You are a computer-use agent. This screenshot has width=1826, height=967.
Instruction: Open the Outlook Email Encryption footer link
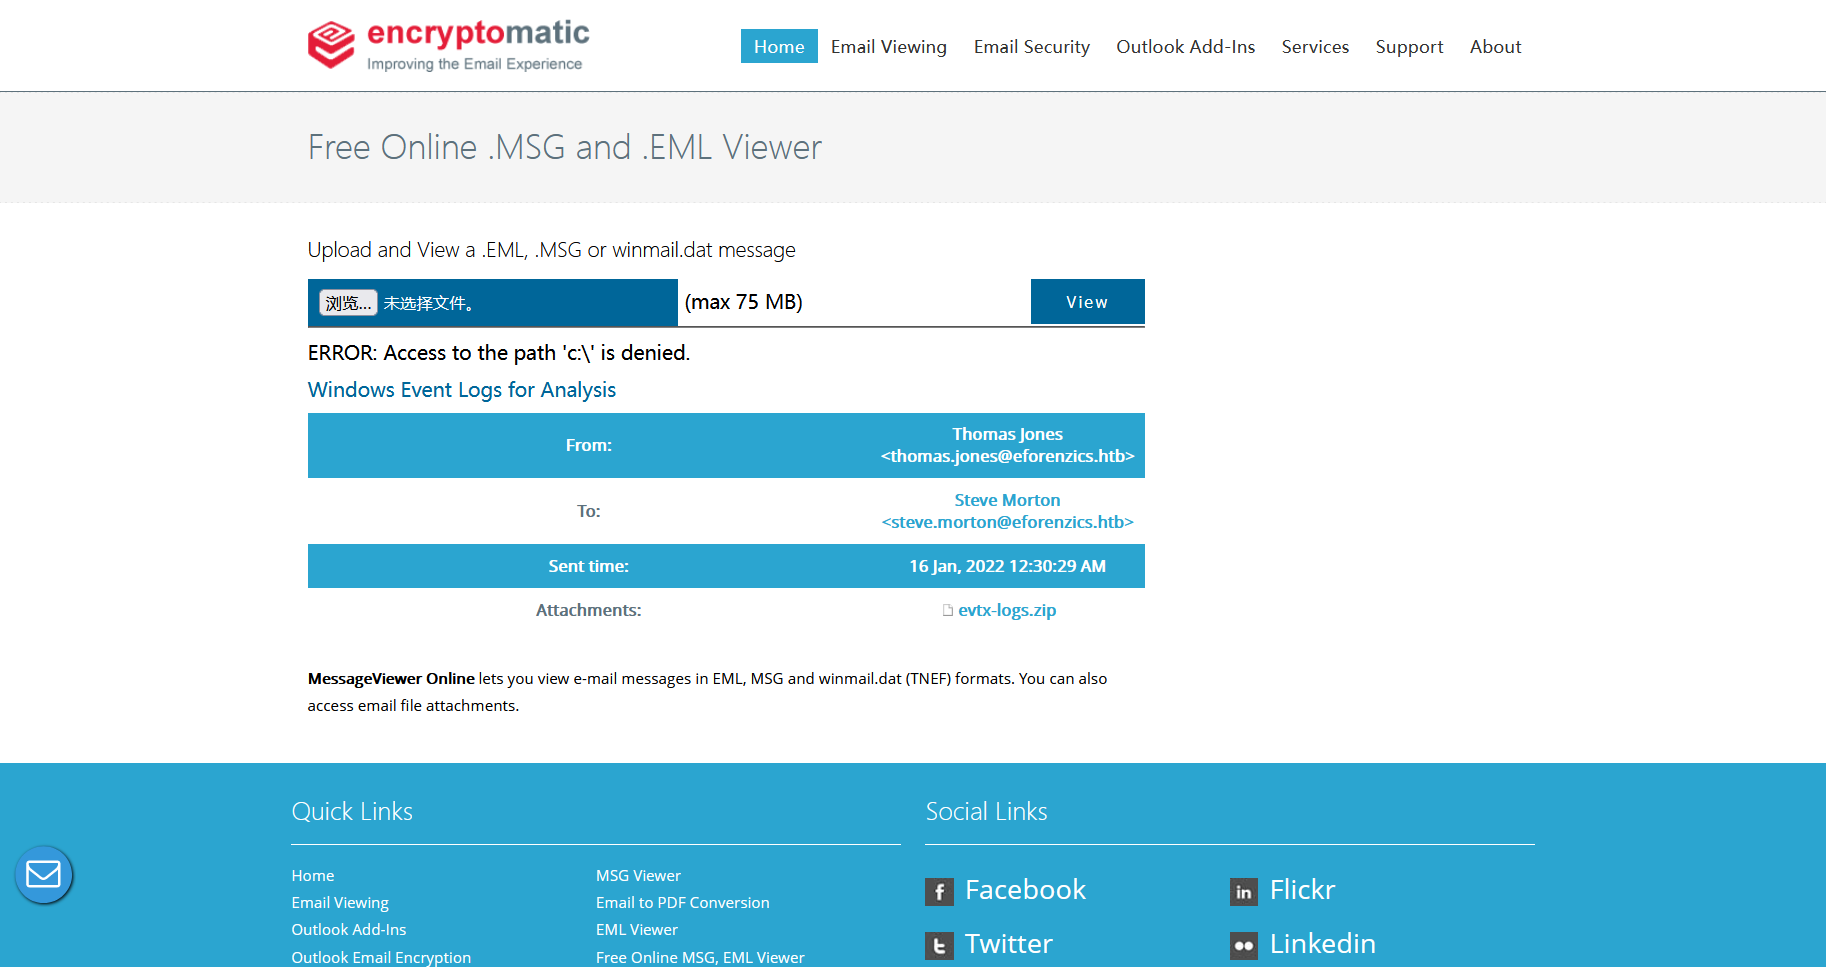381,957
